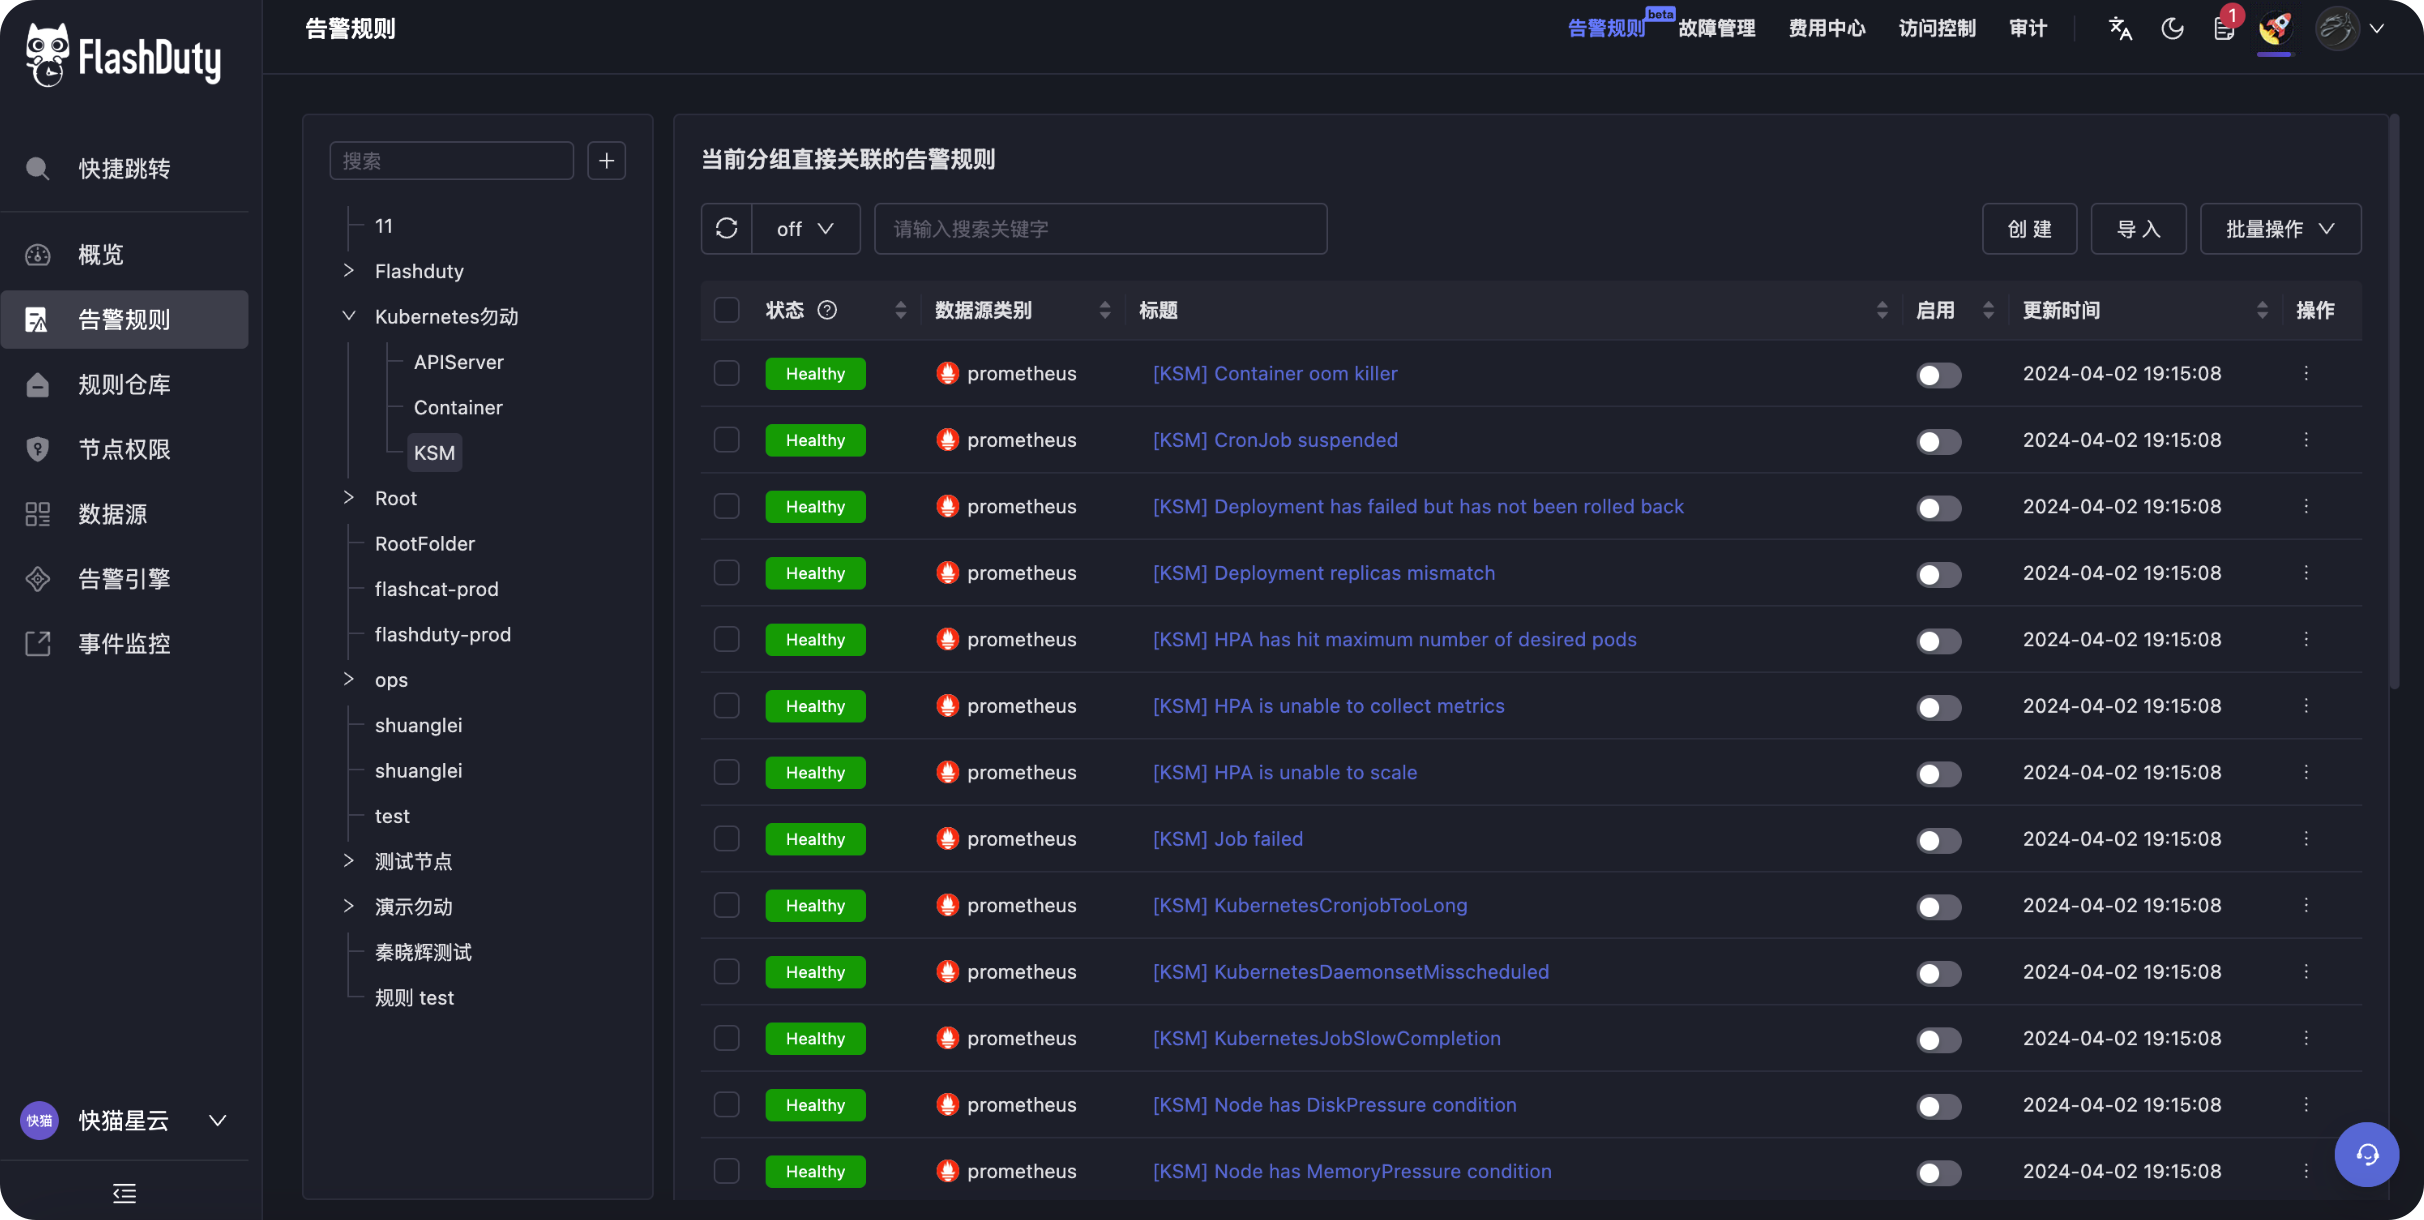Focus the group tree 搜索 search field
Image resolution: width=2424 pixels, height=1220 pixels.
coord(452,161)
